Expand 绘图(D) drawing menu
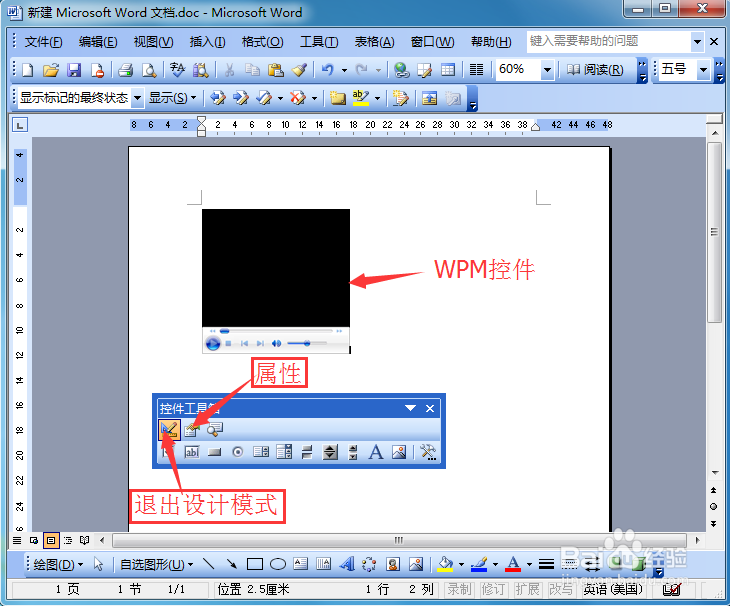Viewport: 730px width, 606px height. (x=58, y=565)
